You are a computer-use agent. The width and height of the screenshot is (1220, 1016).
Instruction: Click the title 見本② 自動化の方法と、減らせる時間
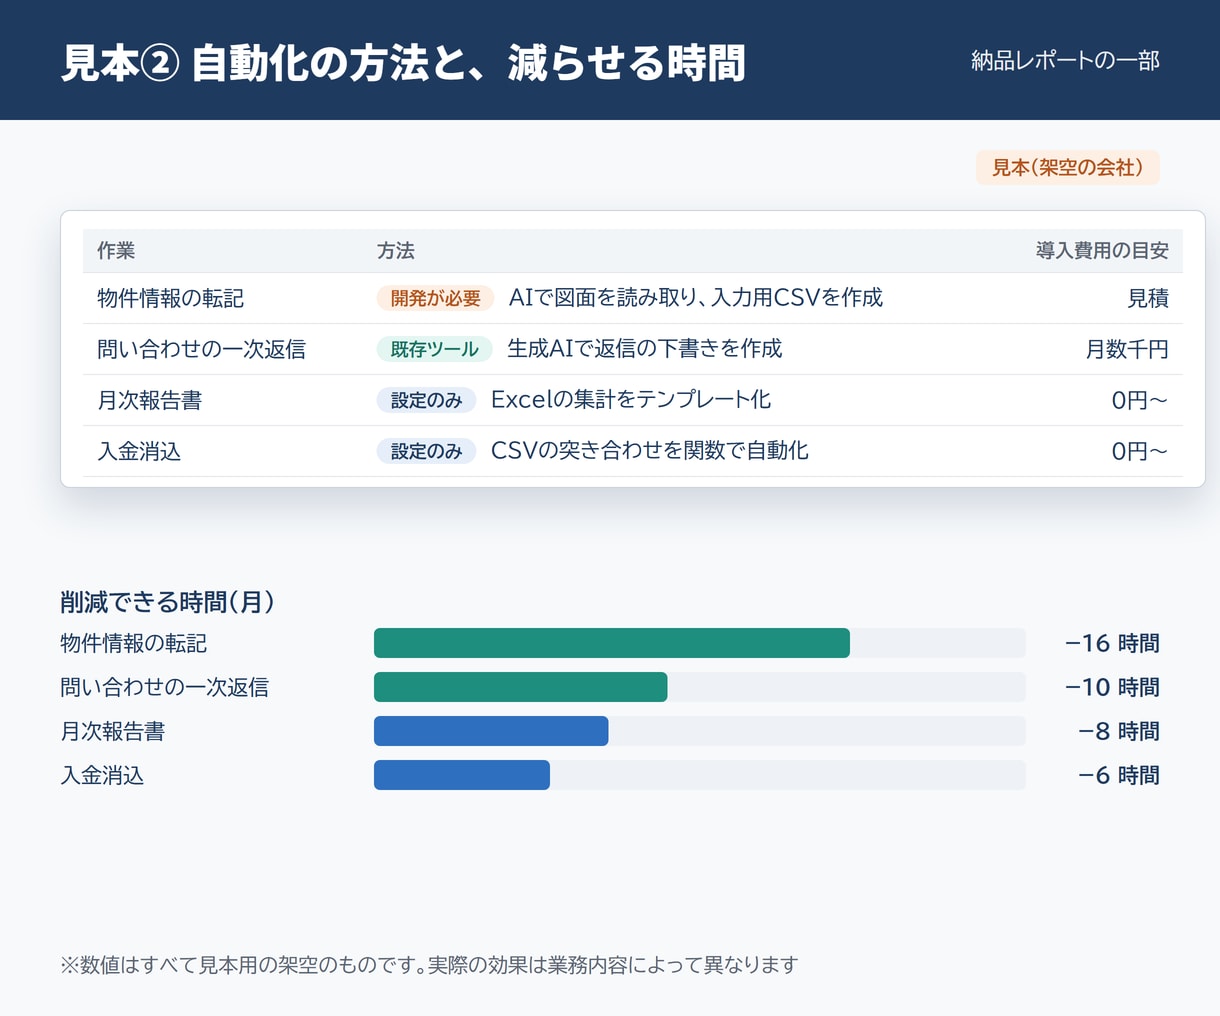pos(403,62)
